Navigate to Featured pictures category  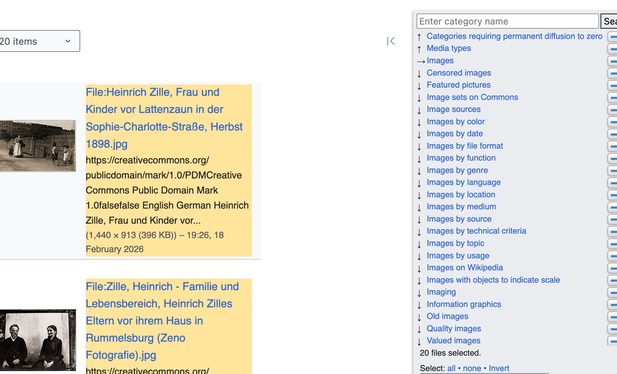pyautogui.click(x=458, y=85)
